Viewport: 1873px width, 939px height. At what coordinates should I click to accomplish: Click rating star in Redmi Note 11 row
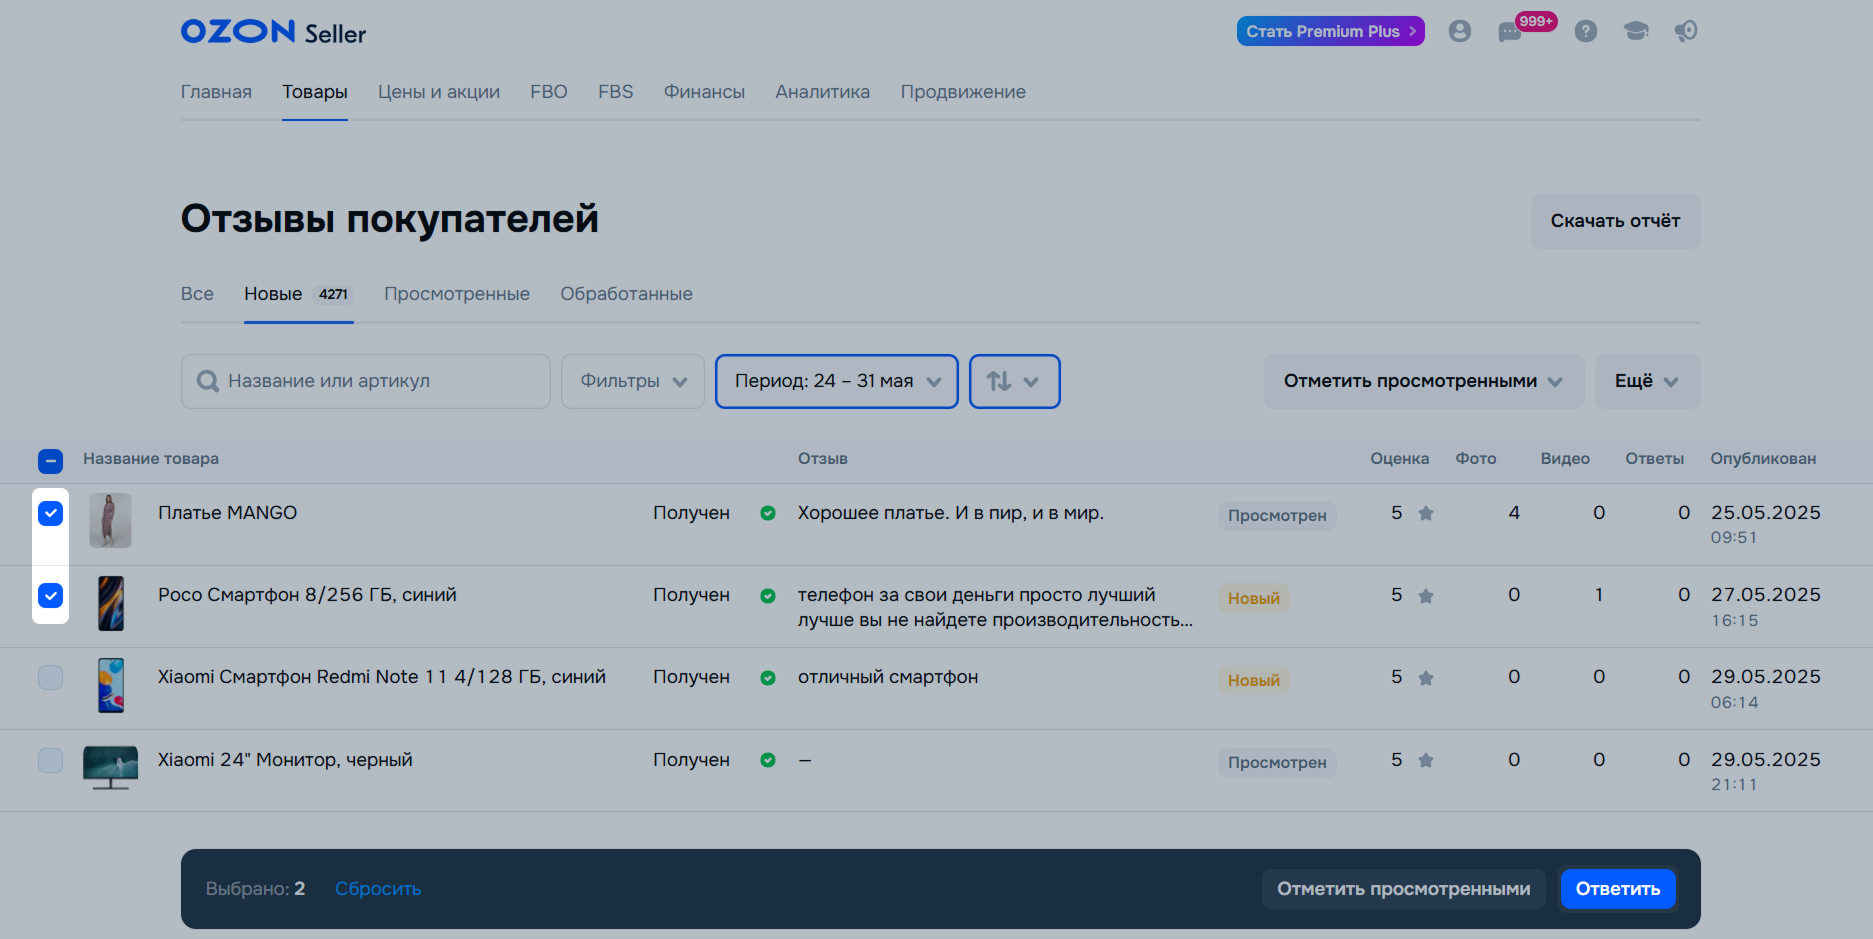click(1426, 678)
